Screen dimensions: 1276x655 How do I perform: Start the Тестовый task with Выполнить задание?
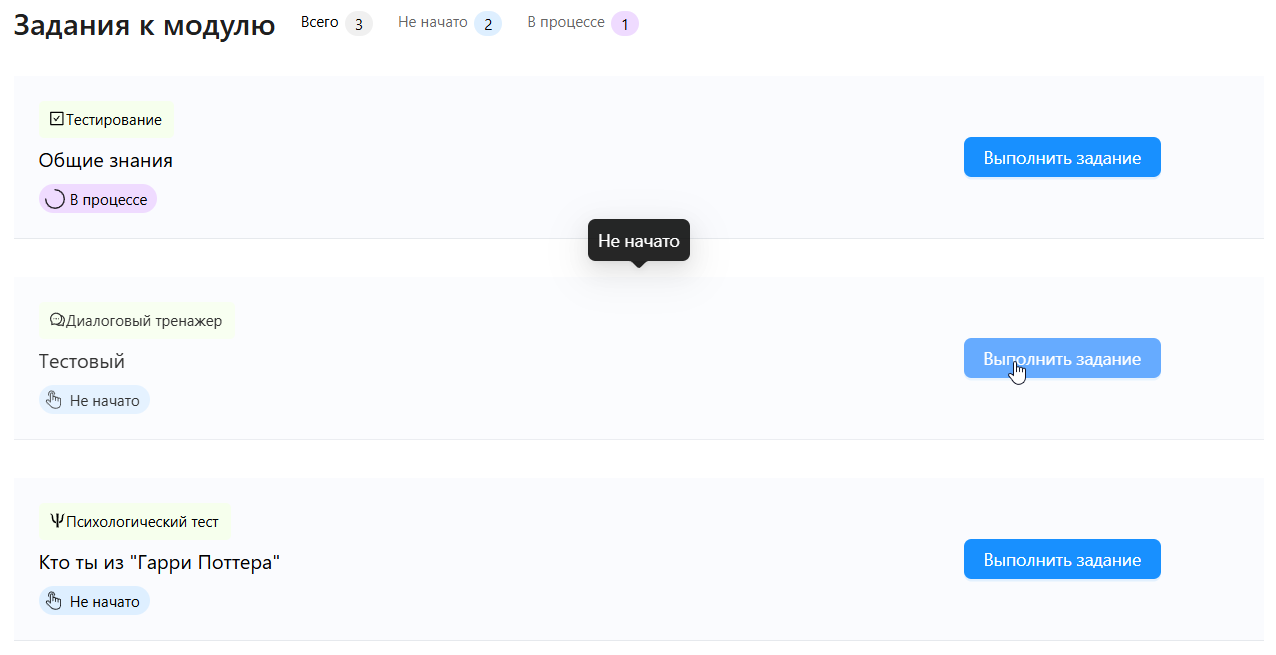(x=1061, y=358)
